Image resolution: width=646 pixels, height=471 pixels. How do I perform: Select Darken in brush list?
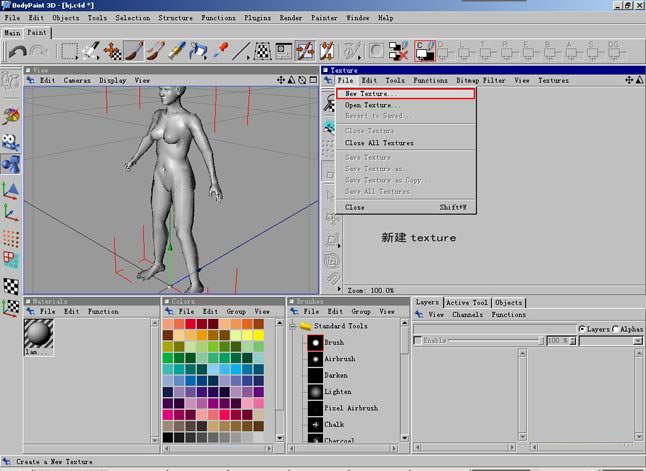tap(336, 375)
